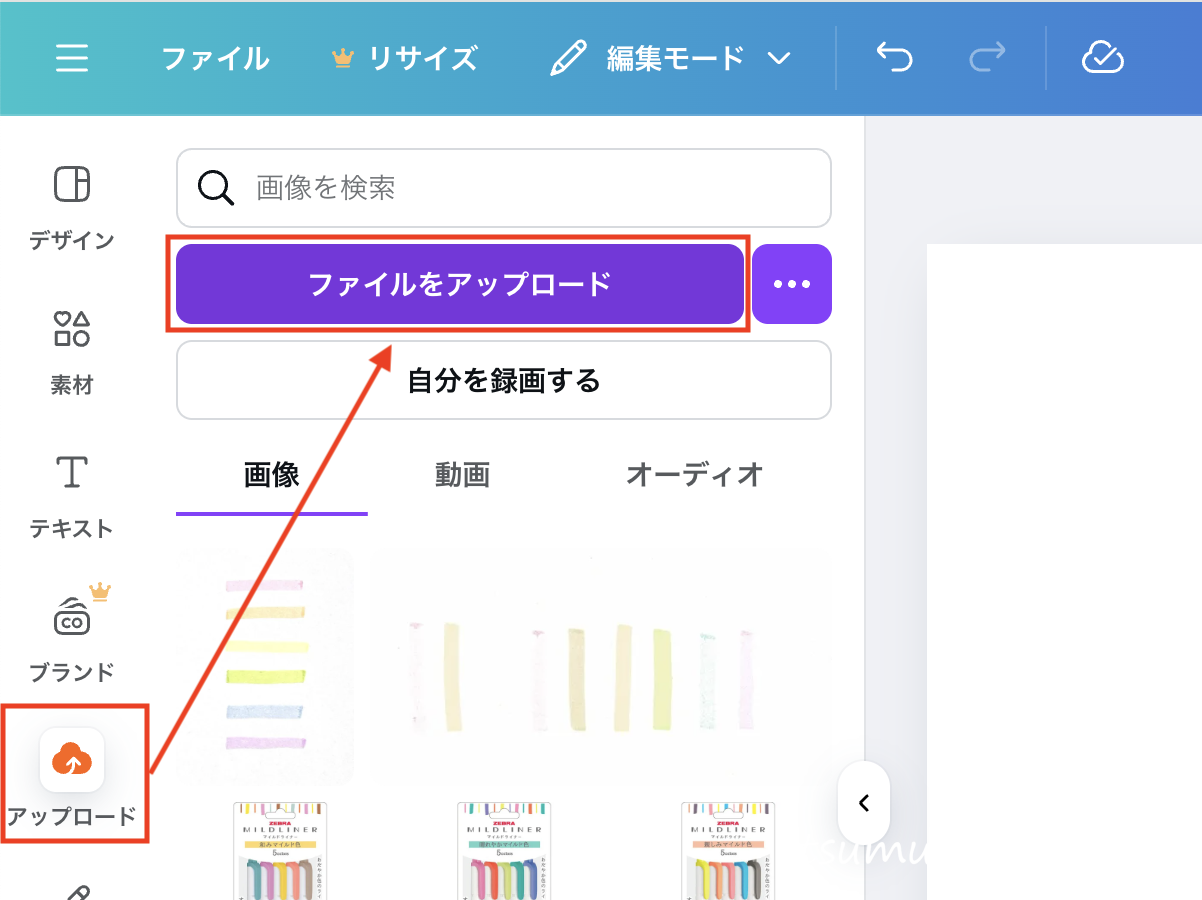Click the リサイズ crown option
The height and width of the screenshot is (900, 1202).
click(405, 58)
